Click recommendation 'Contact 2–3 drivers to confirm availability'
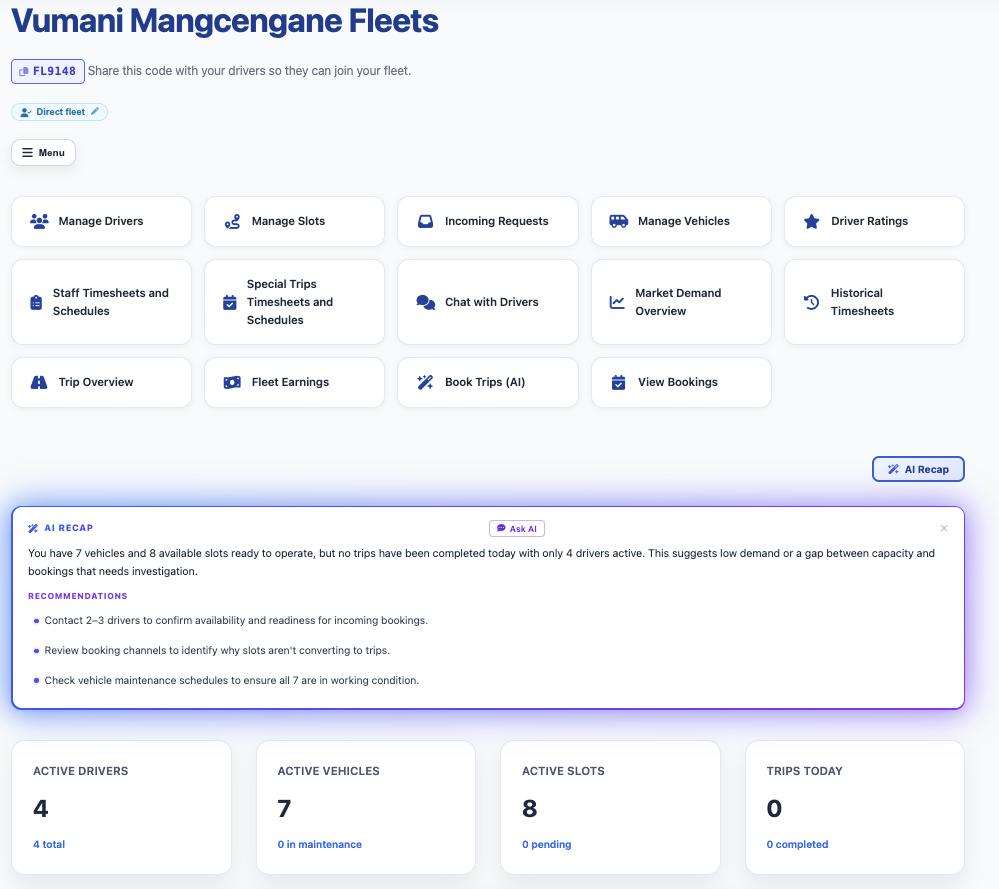 click(236, 621)
